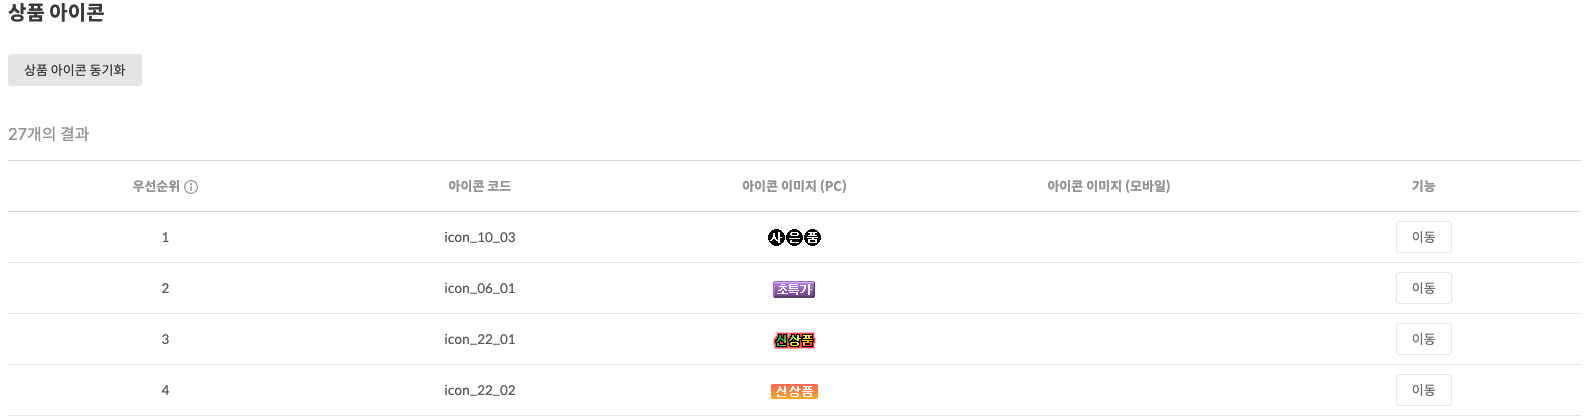The height and width of the screenshot is (420, 1586).
Task: Select the icon_22_01 code text
Action: [480, 339]
